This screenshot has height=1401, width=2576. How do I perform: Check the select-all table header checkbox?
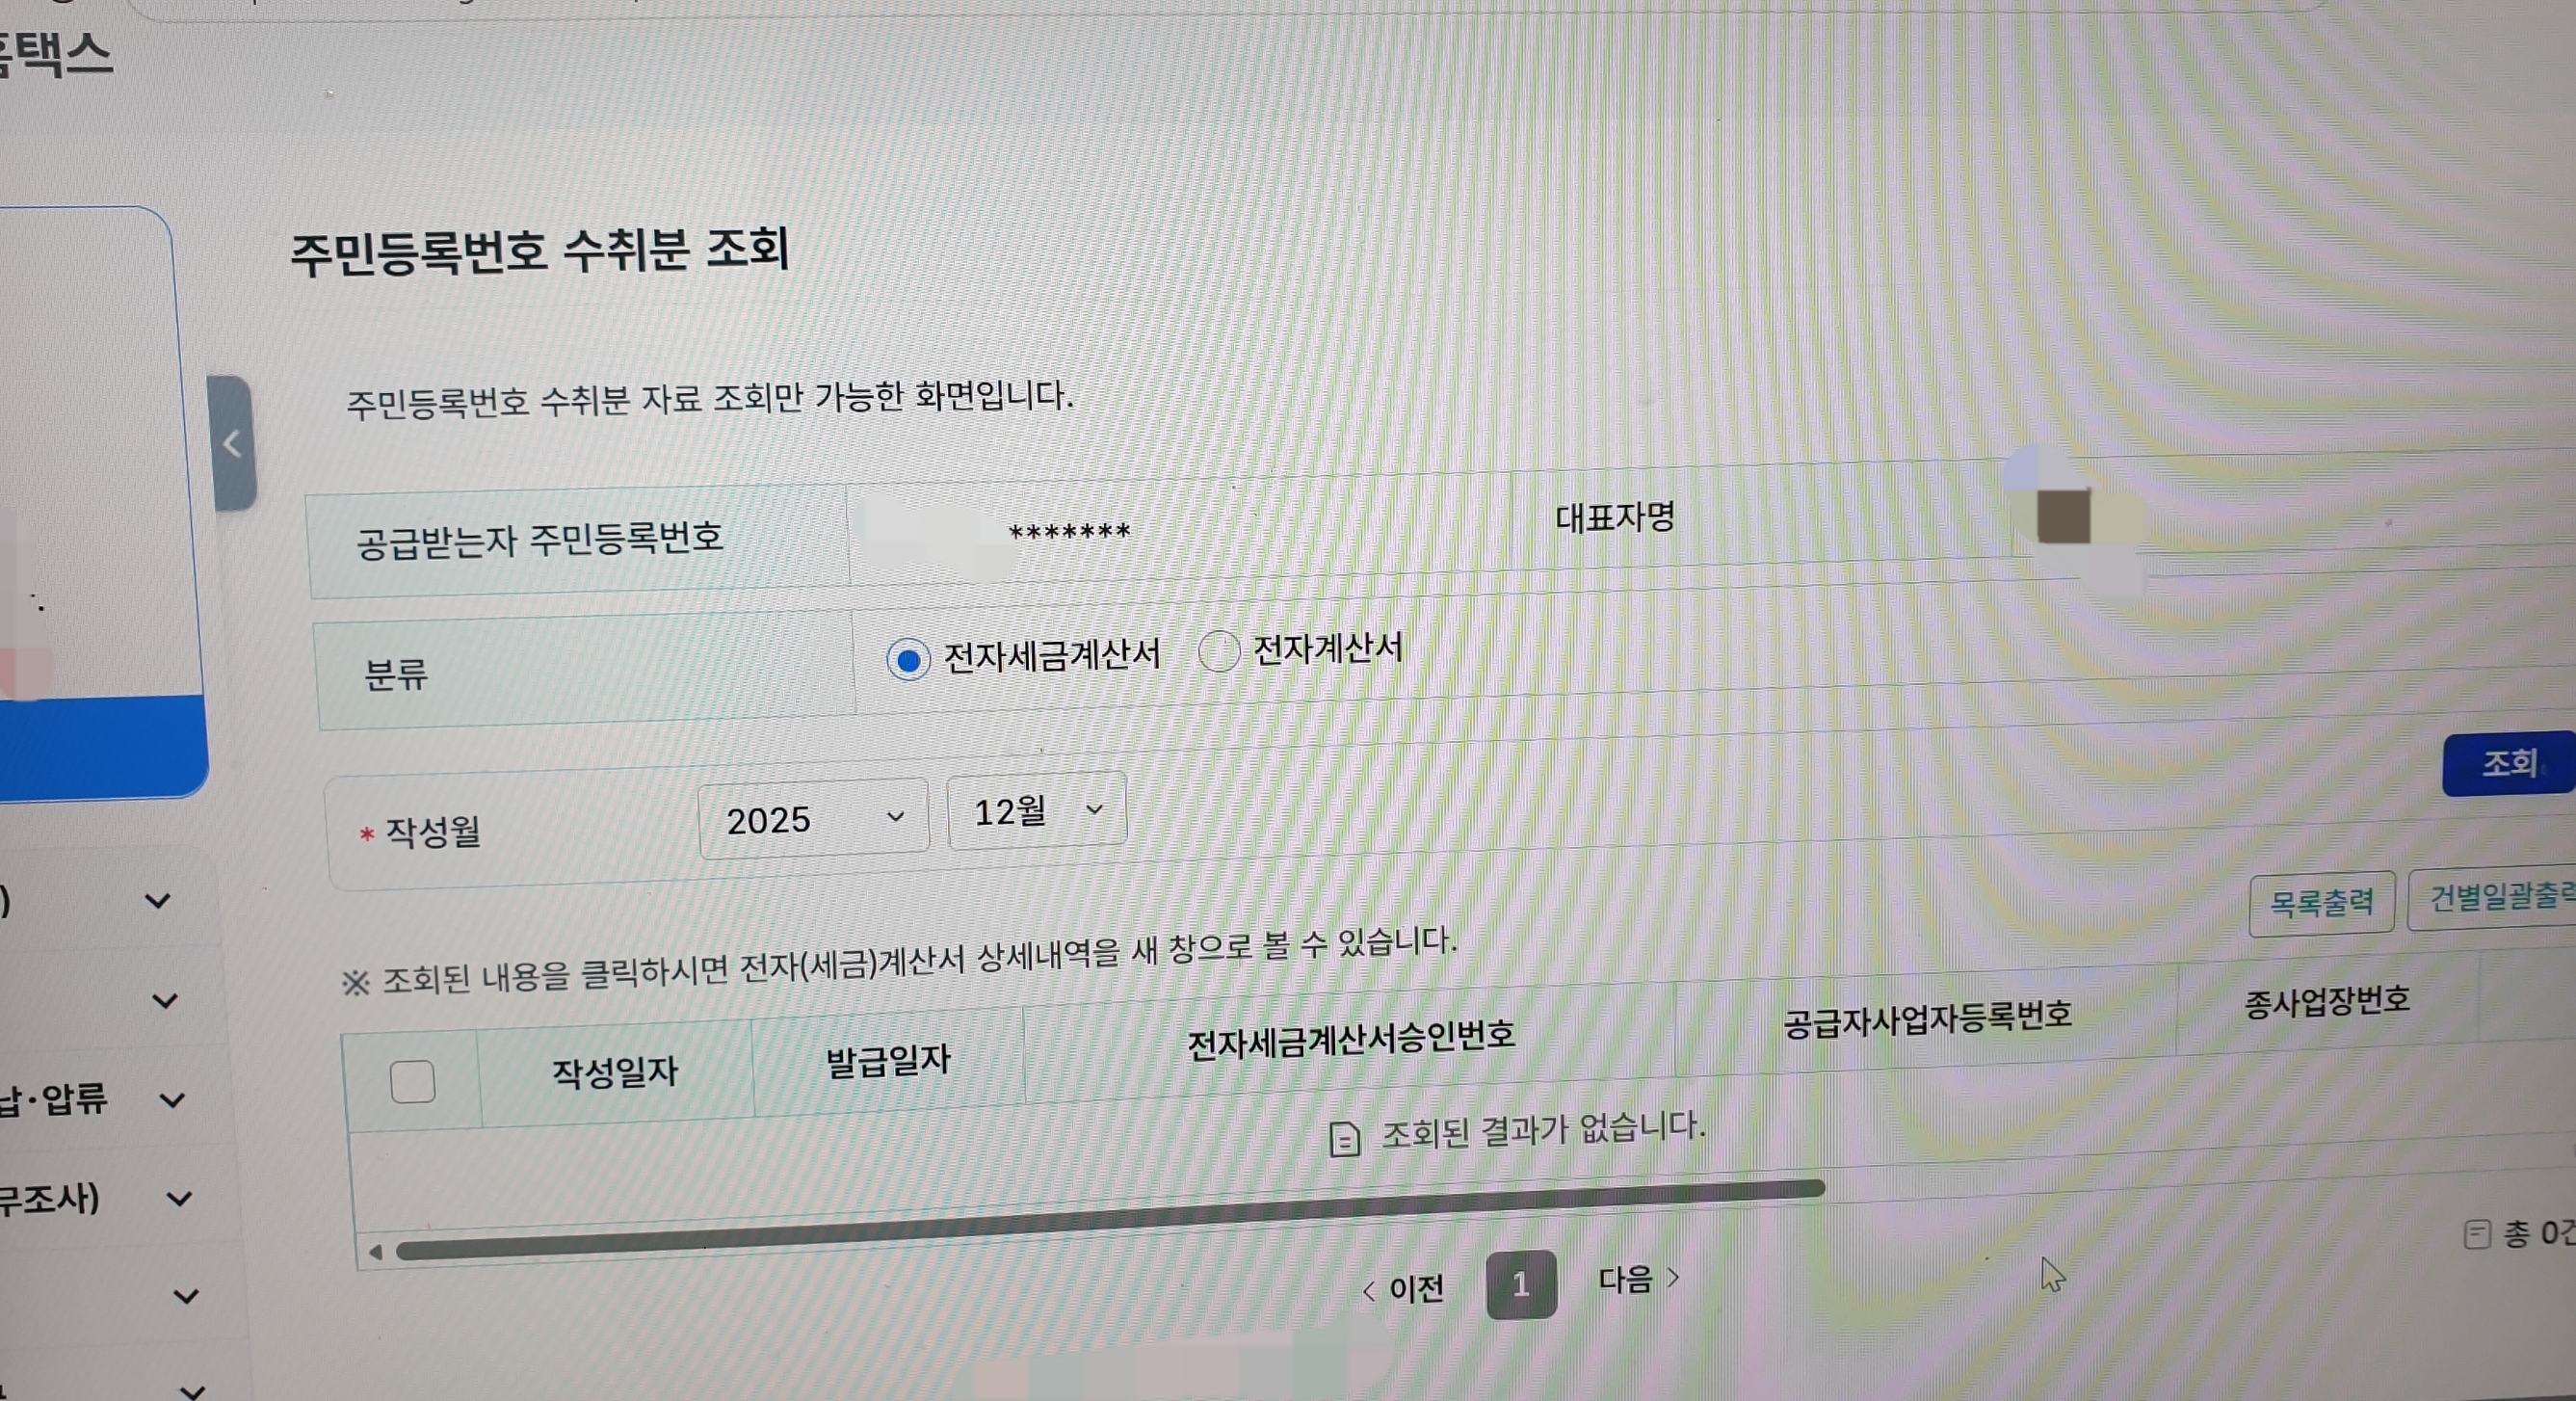coord(413,1082)
